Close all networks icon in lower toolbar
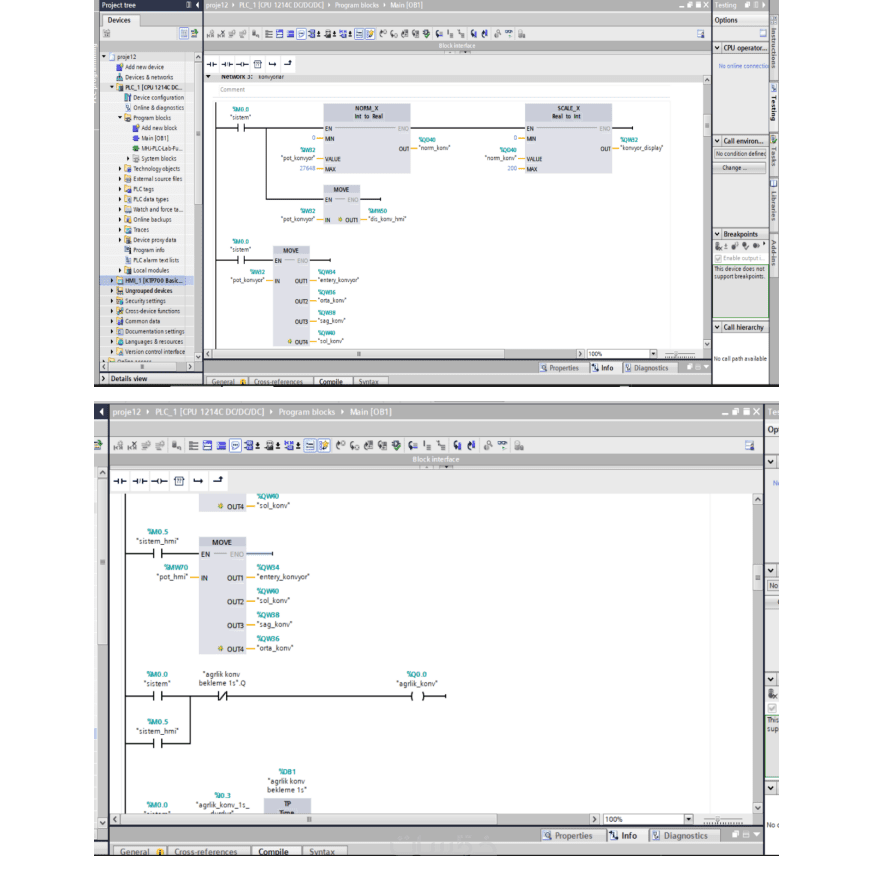Viewport: 888px width, 873px height. [x=221, y=446]
